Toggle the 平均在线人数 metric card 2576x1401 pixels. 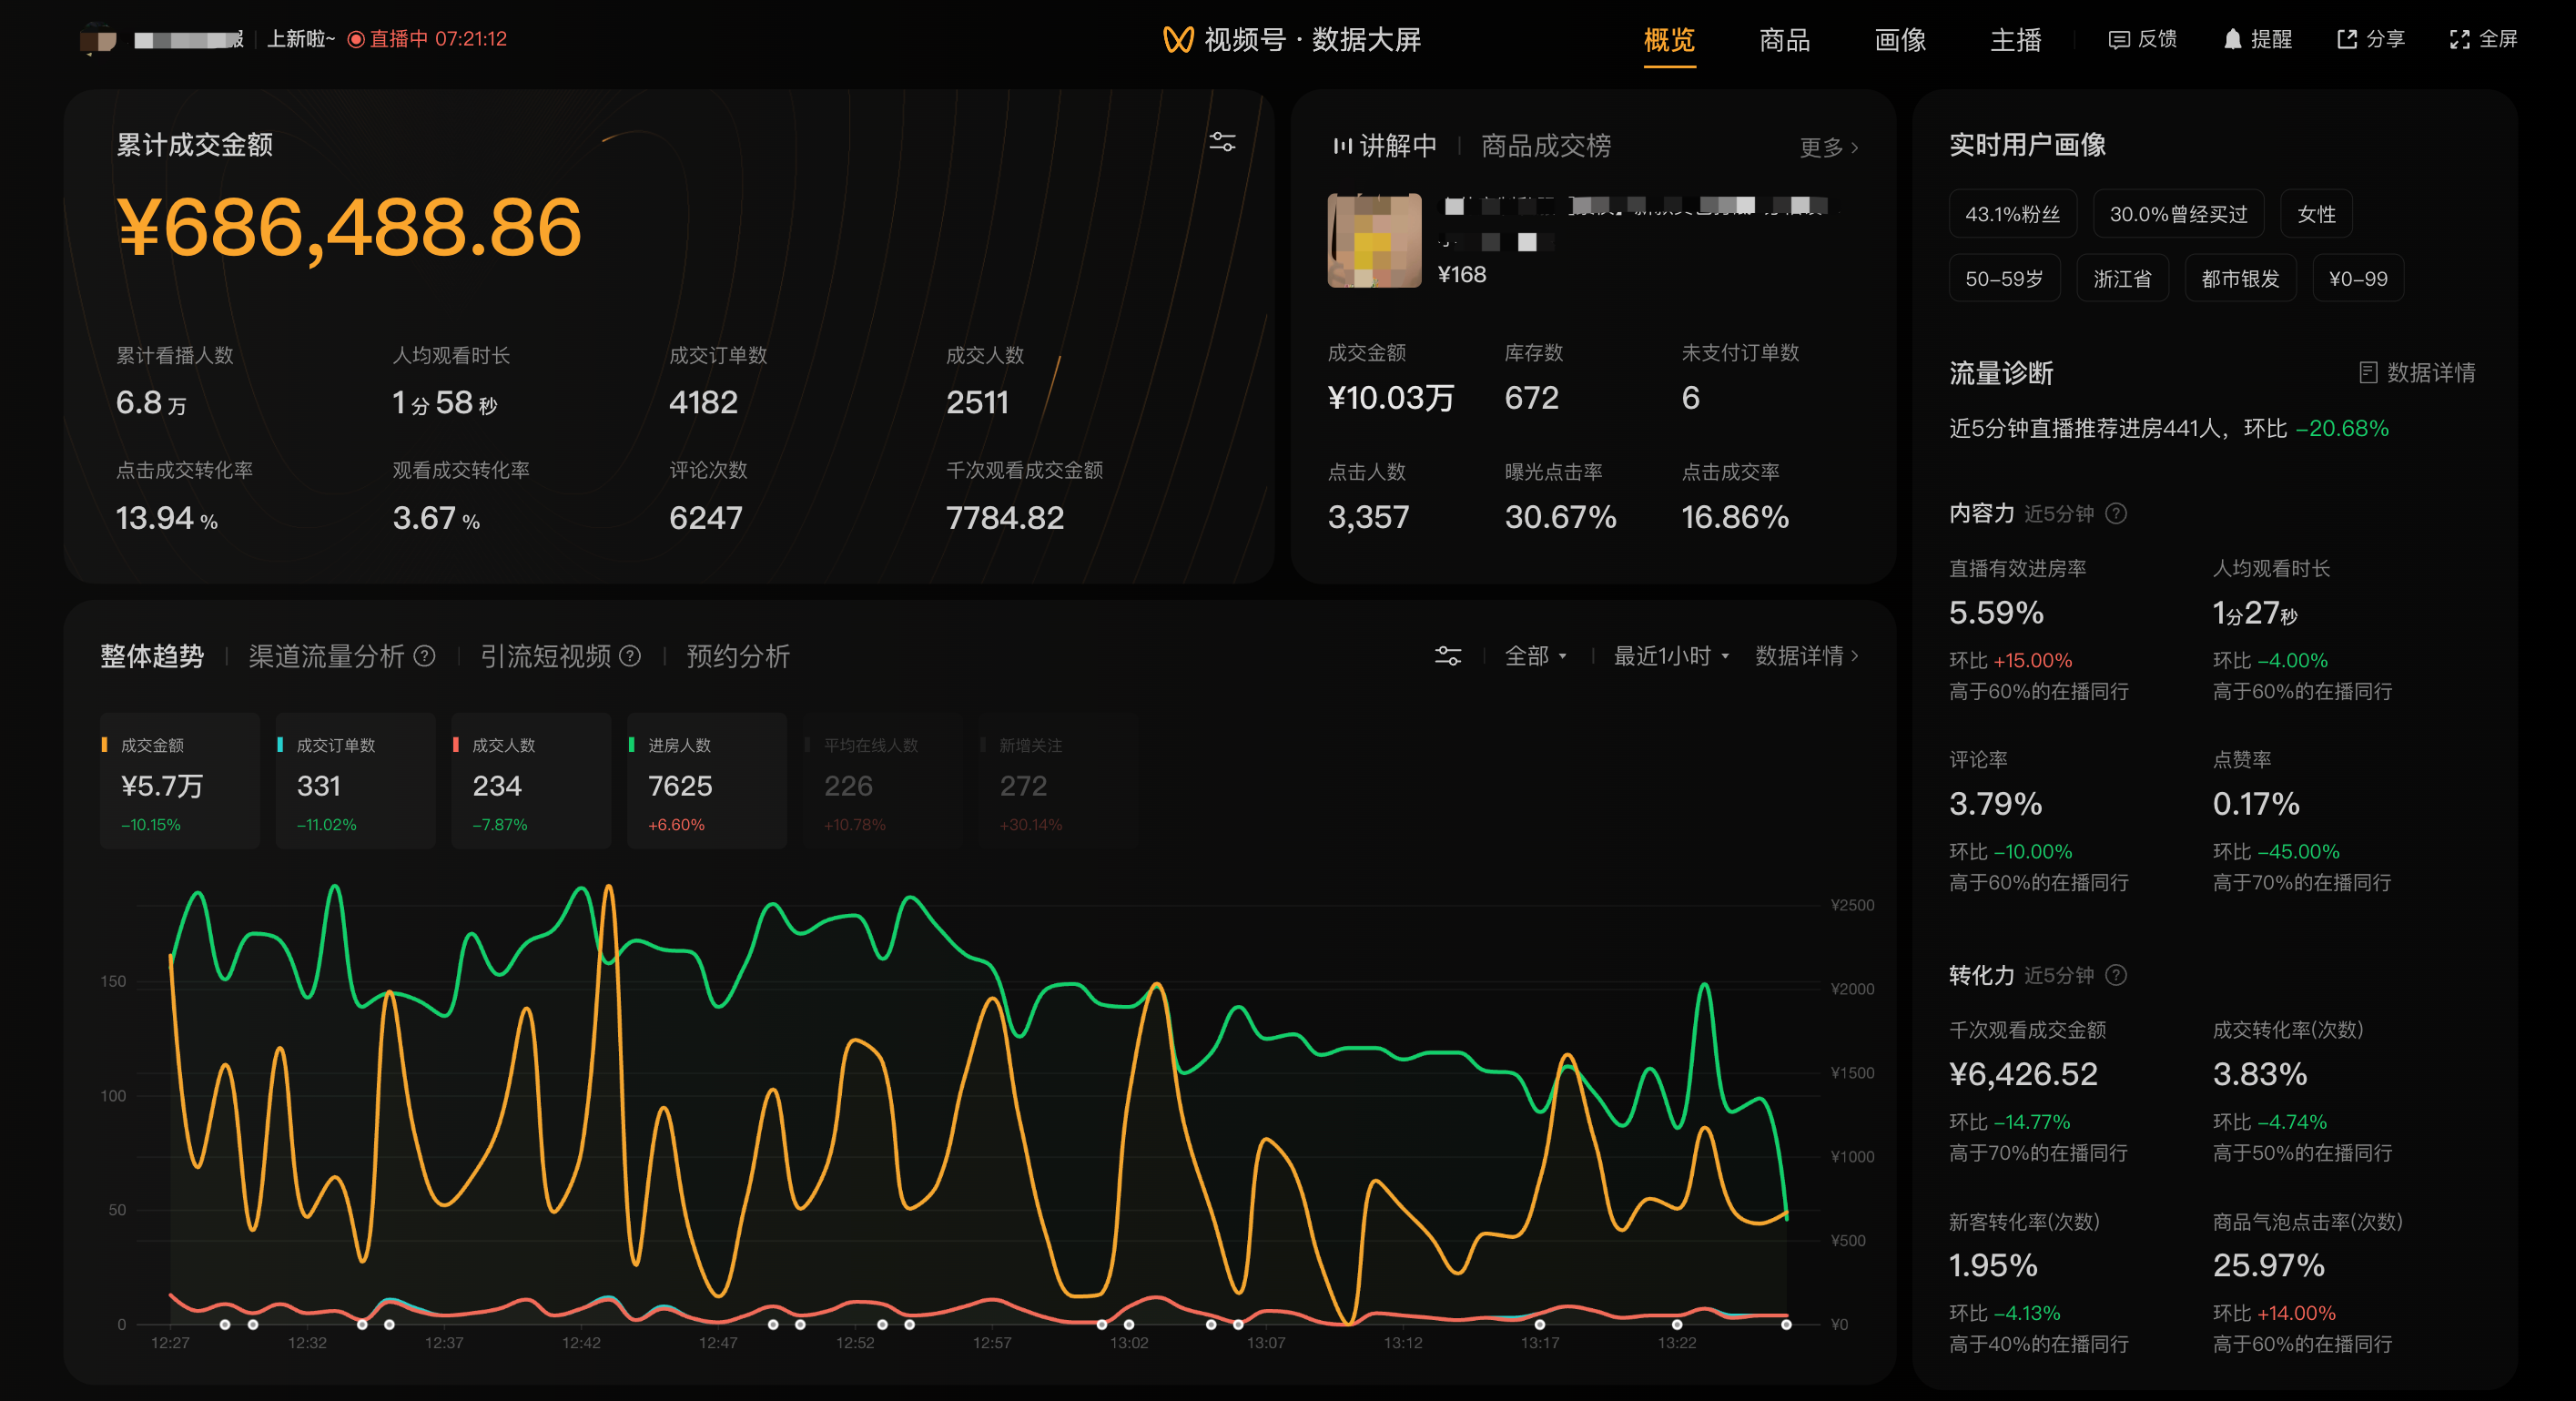[x=882, y=782]
